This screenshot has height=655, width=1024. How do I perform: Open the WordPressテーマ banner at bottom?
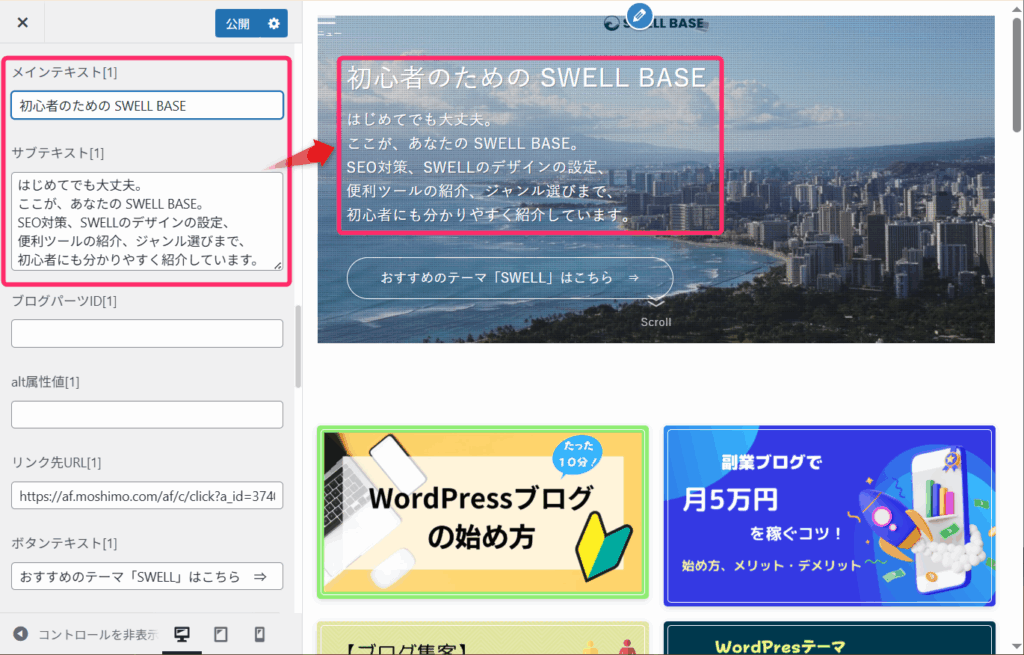click(829, 638)
